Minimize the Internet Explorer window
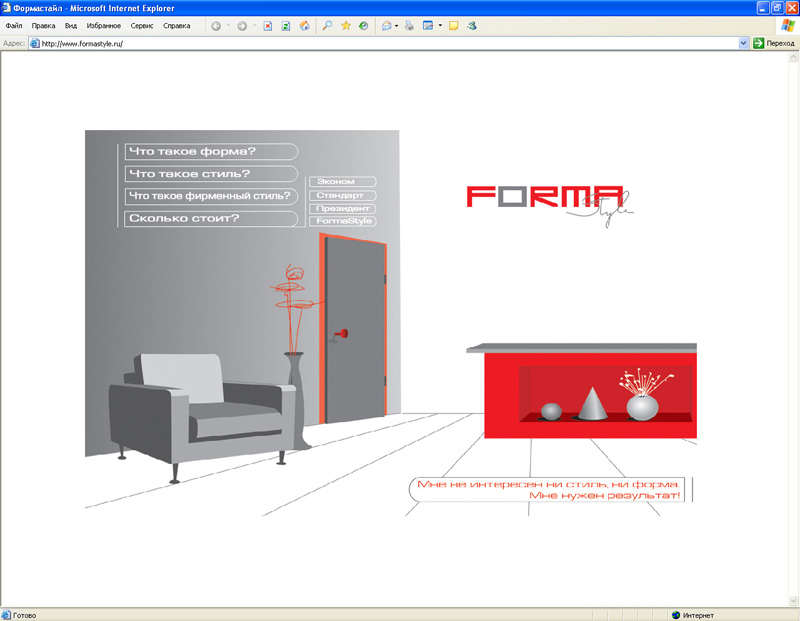 click(x=763, y=8)
